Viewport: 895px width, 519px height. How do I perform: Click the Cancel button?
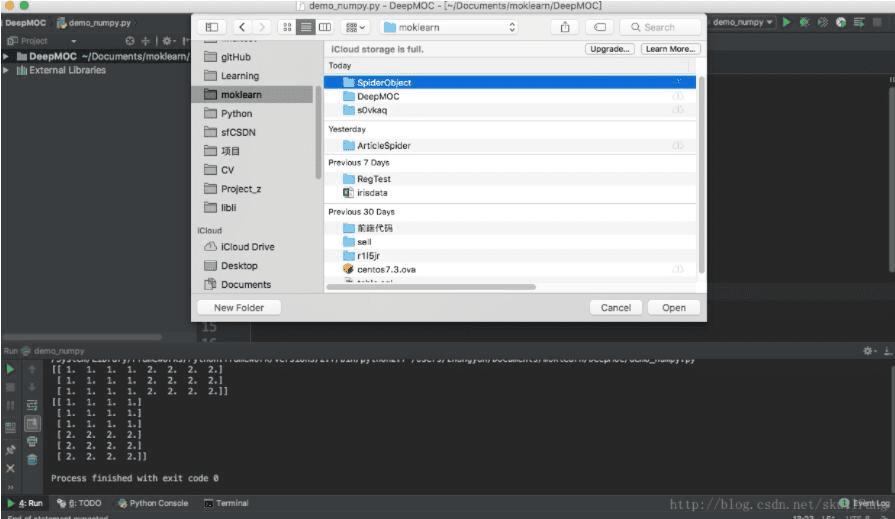click(615, 307)
